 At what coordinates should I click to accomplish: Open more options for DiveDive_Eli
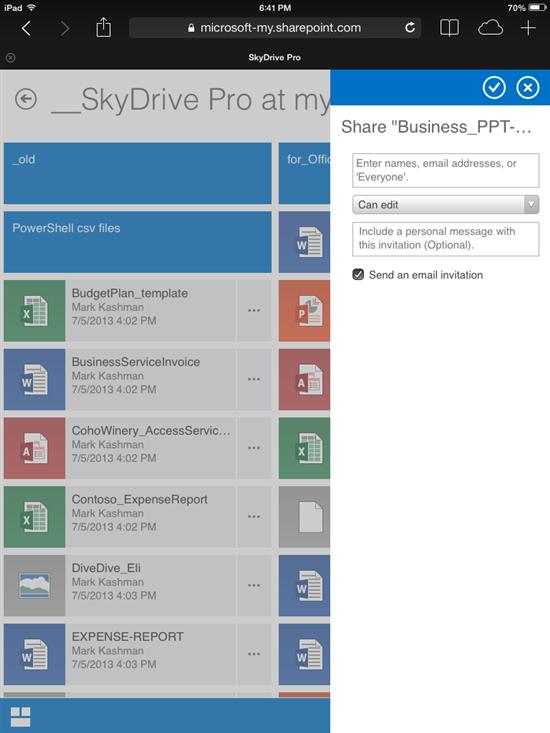point(254,585)
